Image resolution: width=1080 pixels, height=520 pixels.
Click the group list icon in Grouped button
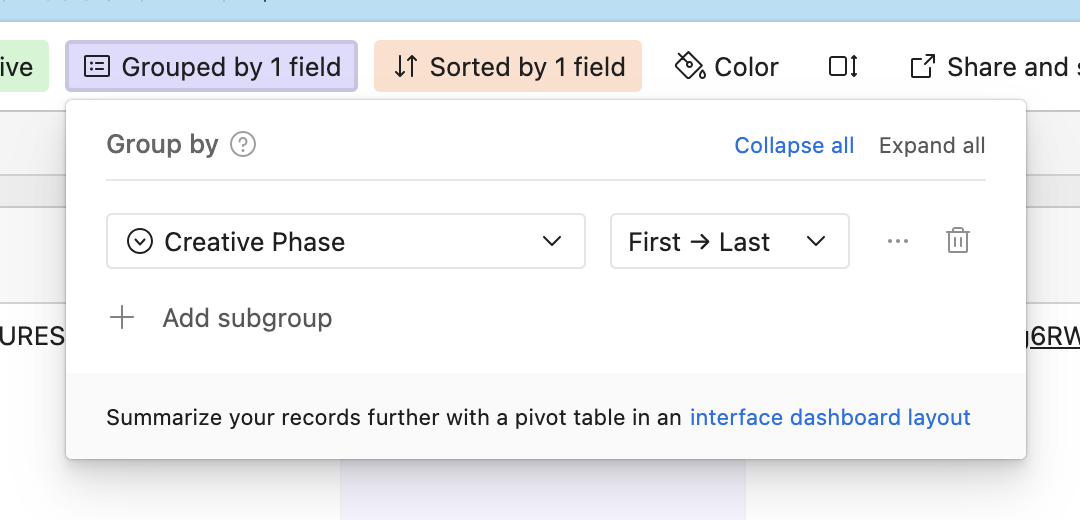97,67
